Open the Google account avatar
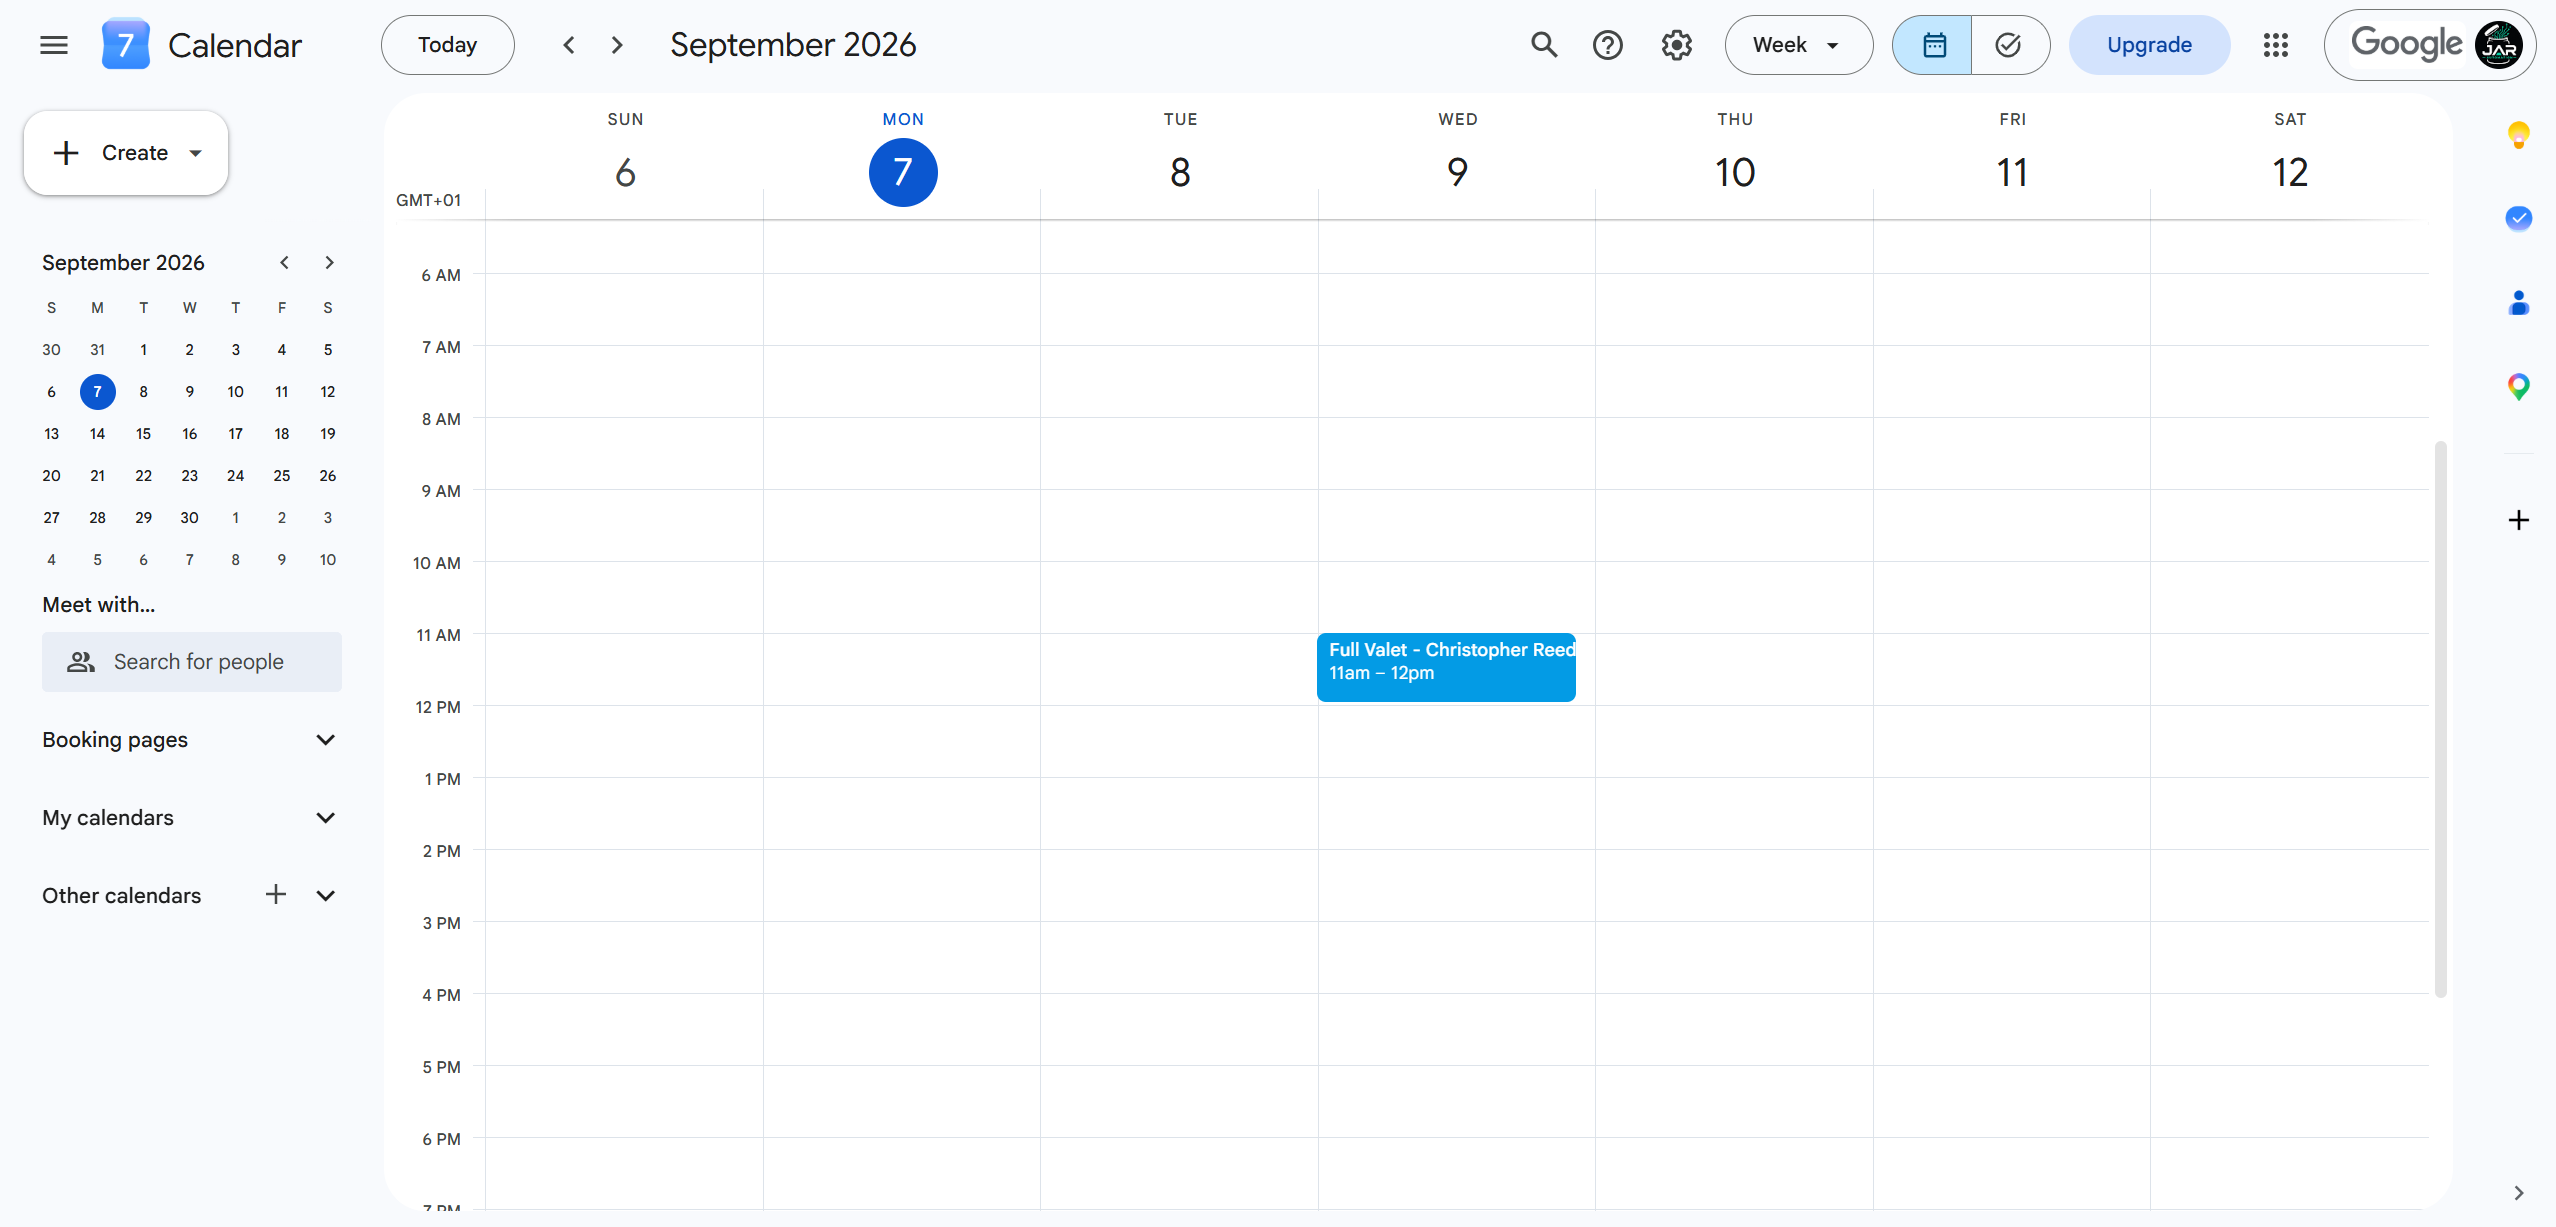Image resolution: width=2556 pixels, height=1227 pixels. pyautogui.click(x=2499, y=45)
